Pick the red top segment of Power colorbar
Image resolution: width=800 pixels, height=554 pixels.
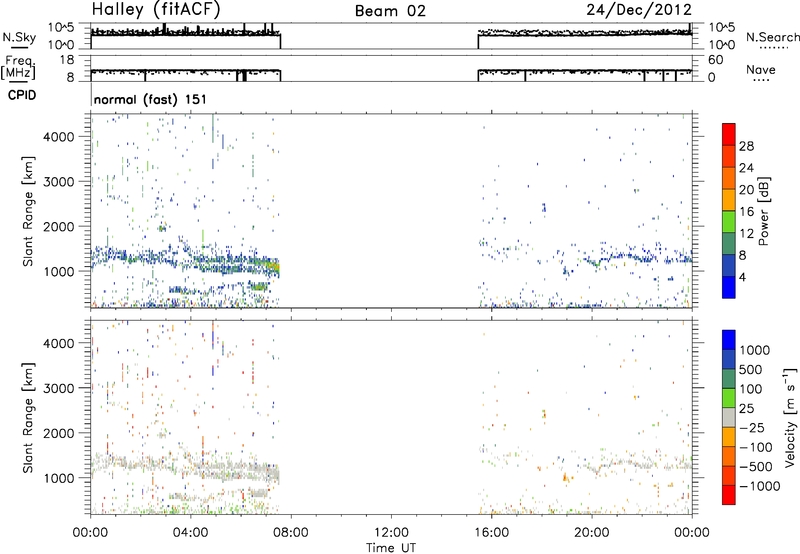729,134
